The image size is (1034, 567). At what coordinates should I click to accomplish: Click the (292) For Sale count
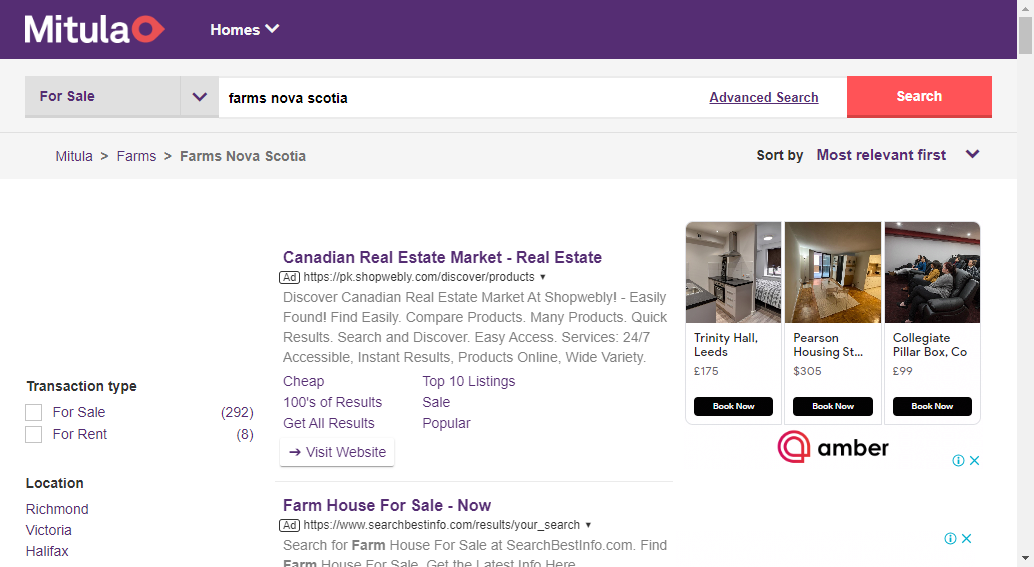point(237,413)
